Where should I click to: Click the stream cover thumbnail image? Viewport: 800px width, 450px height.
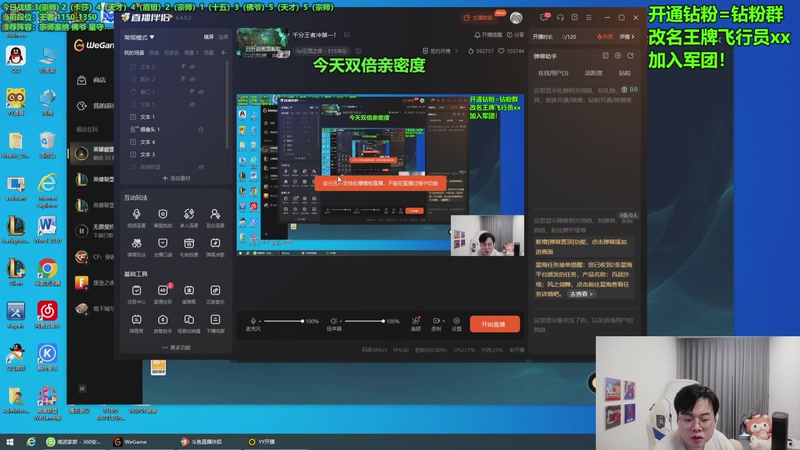click(x=262, y=42)
